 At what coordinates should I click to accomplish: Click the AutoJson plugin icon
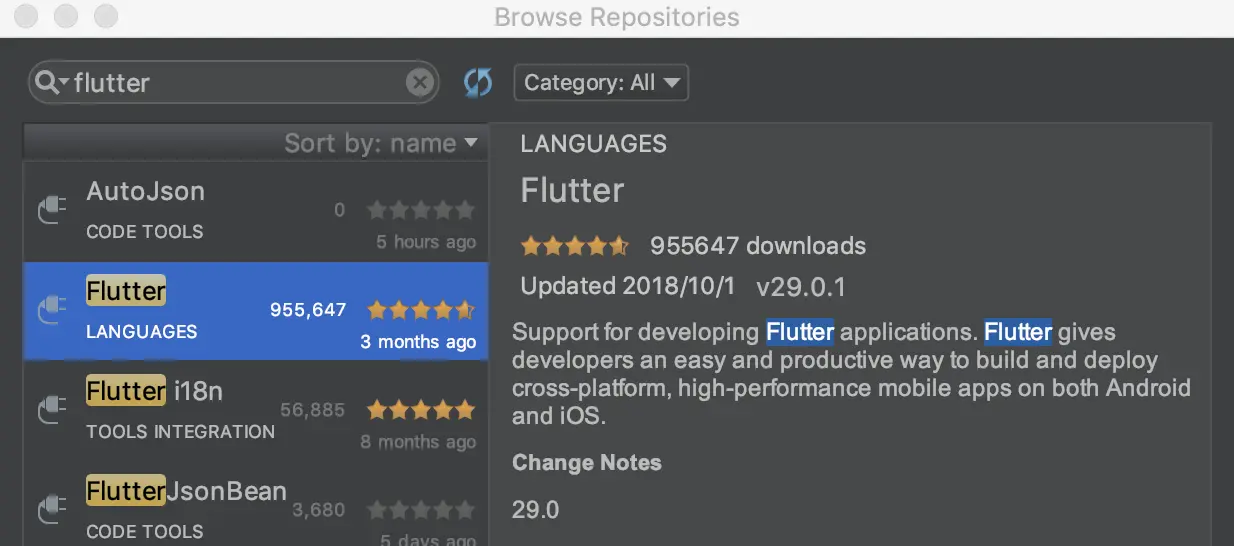pos(52,211)
